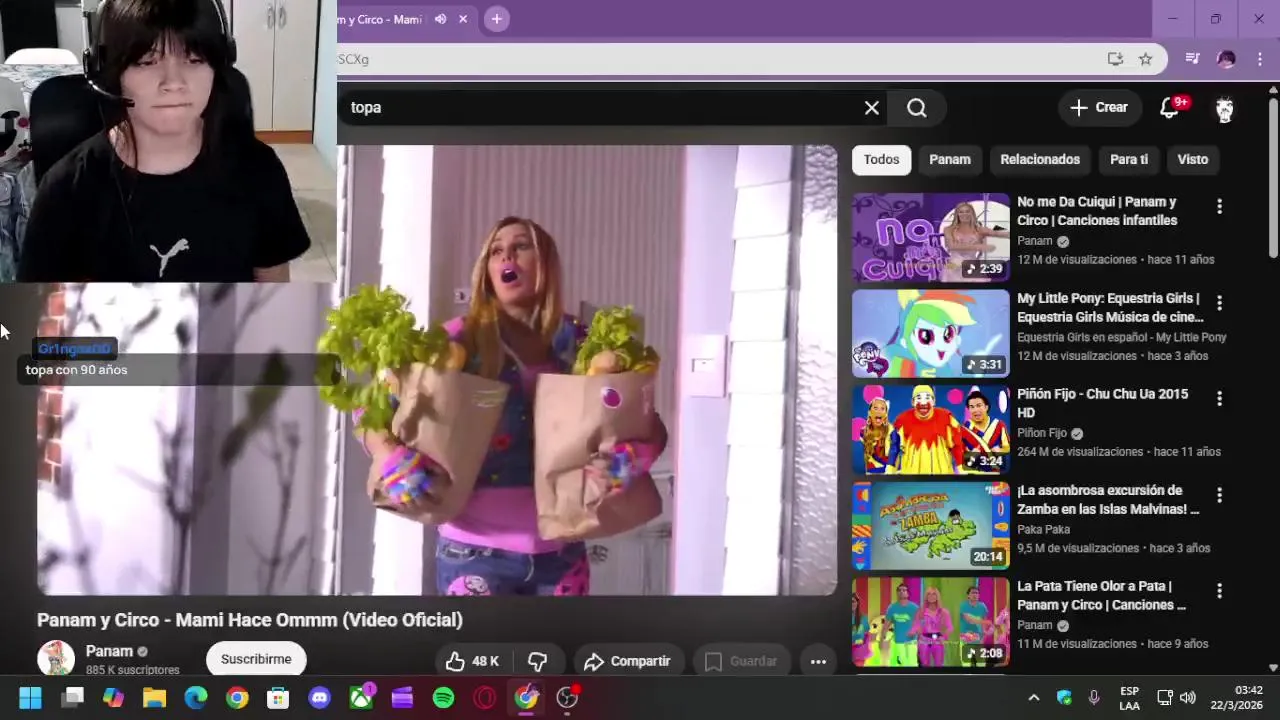Click the Suscribirme button
This screenshot has height=720, width=1280.
256,659
